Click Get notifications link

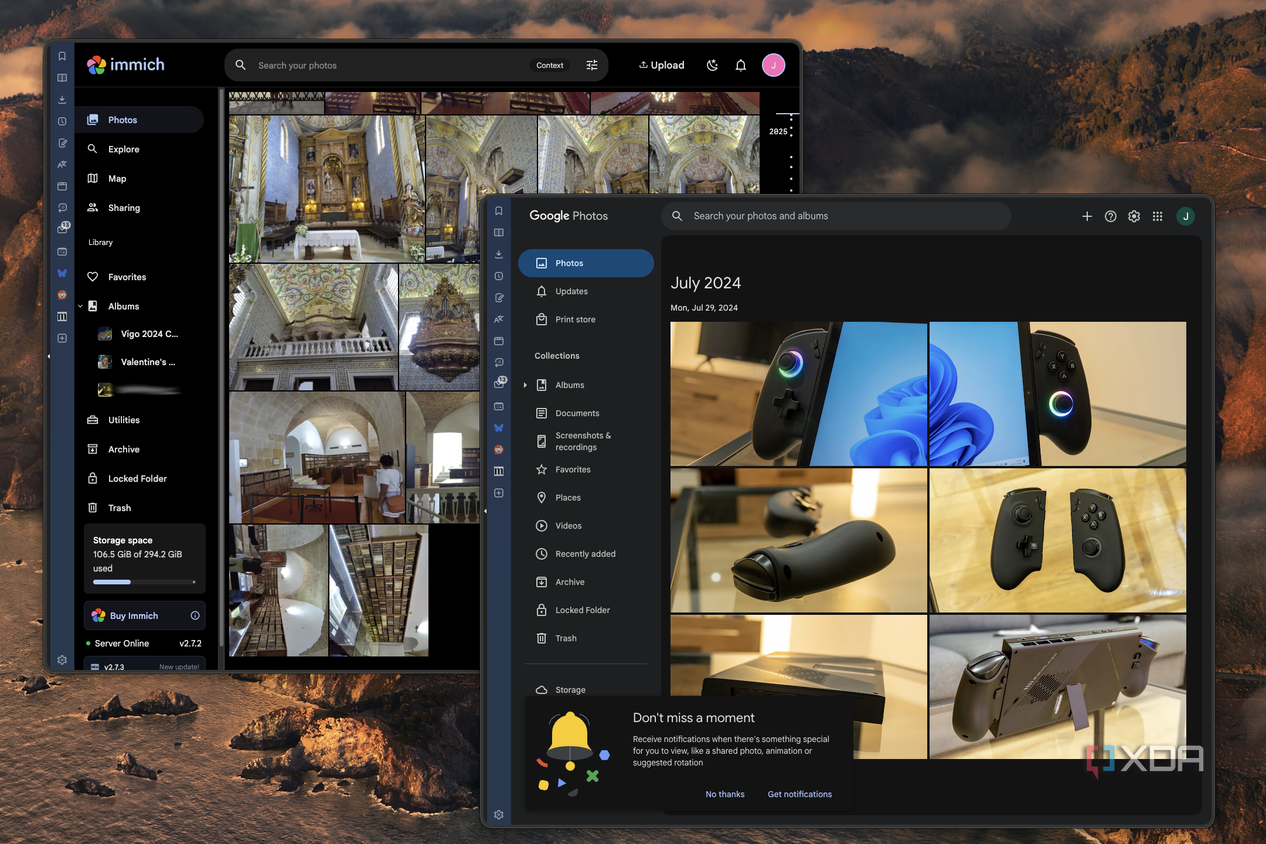(x=800, y=794)
